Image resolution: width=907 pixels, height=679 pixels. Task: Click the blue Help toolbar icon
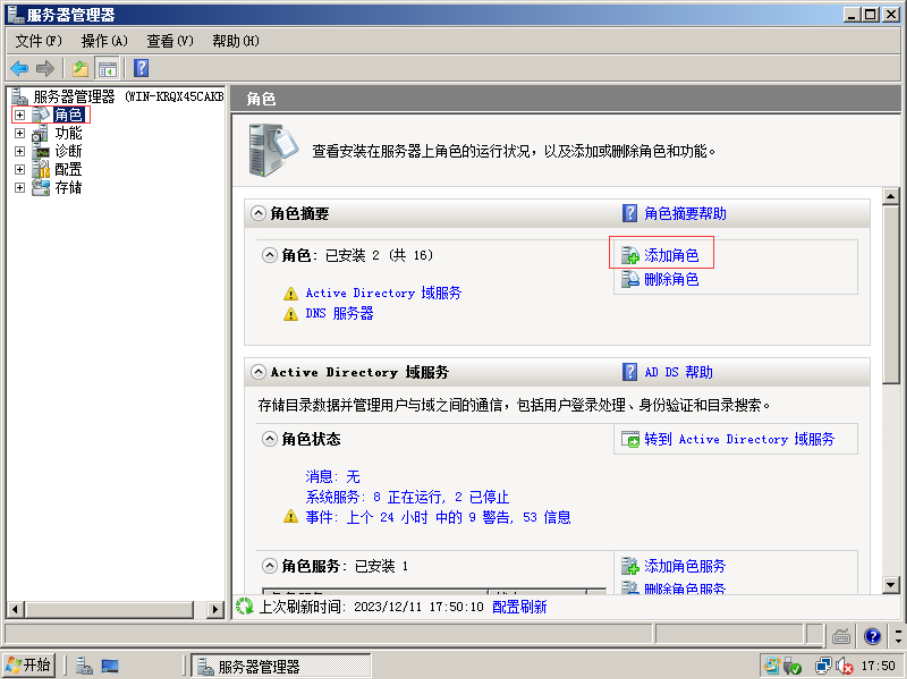[x=142, y=68]
